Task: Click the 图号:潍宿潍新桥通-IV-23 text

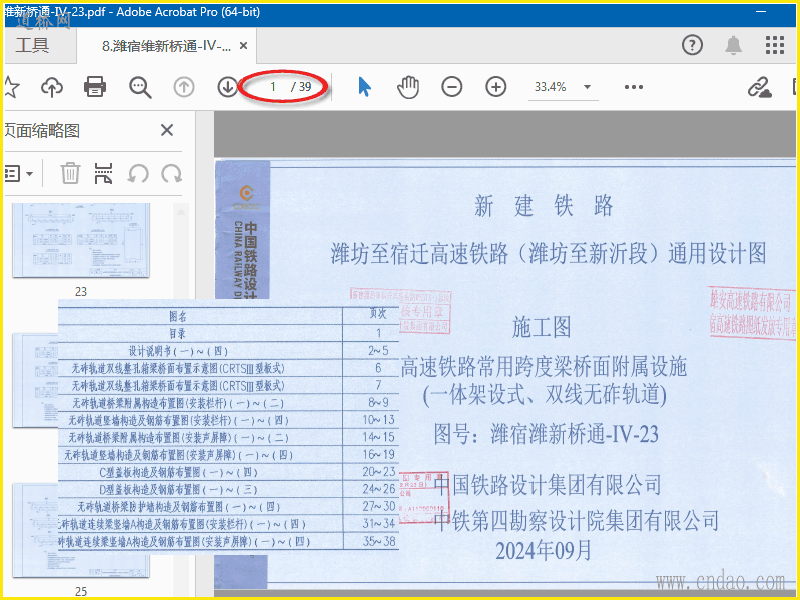Action: coord(546,434)
